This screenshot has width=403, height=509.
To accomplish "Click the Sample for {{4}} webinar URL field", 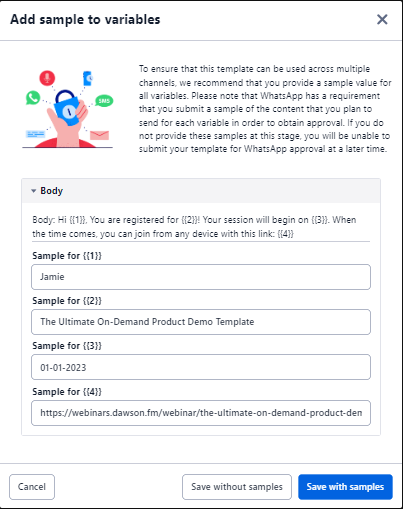I will click(x=201, y=413).
